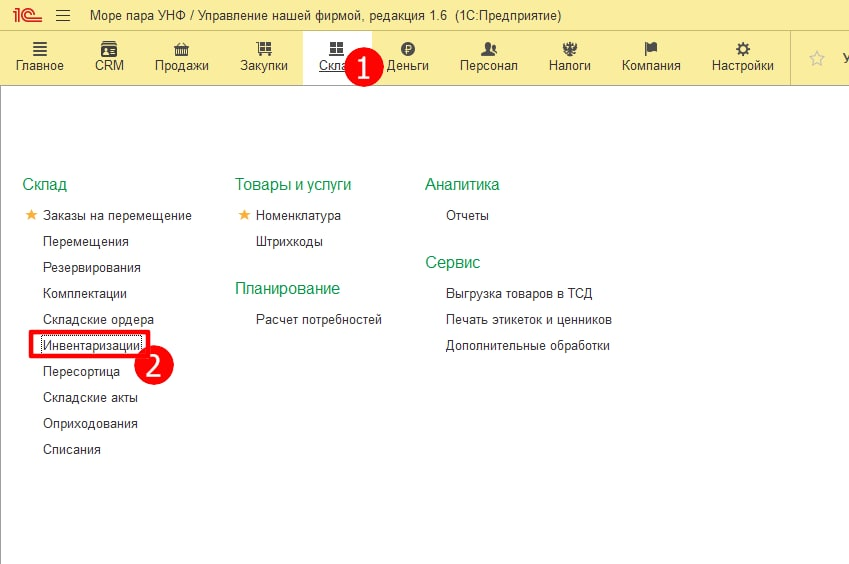Unstar Заказы на перемещение favorite star
Image resolution: width=849 pixels, height=564 pixels.
(31, 215)
